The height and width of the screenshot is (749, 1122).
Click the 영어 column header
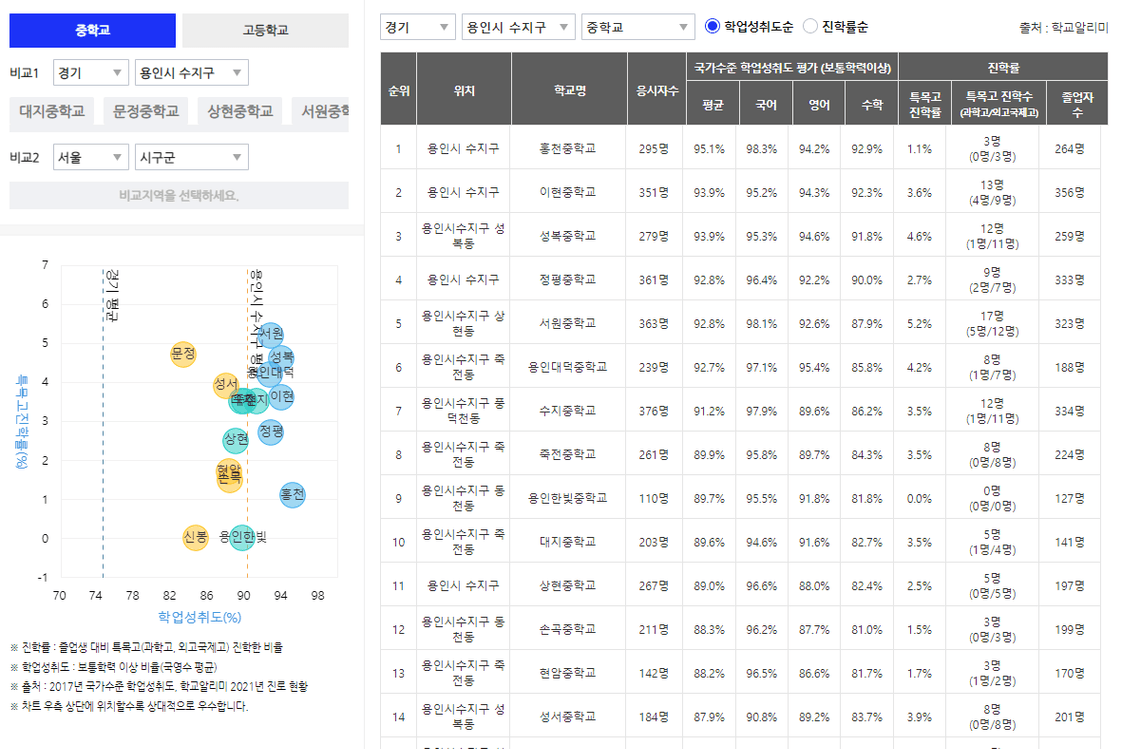[819, 104]
